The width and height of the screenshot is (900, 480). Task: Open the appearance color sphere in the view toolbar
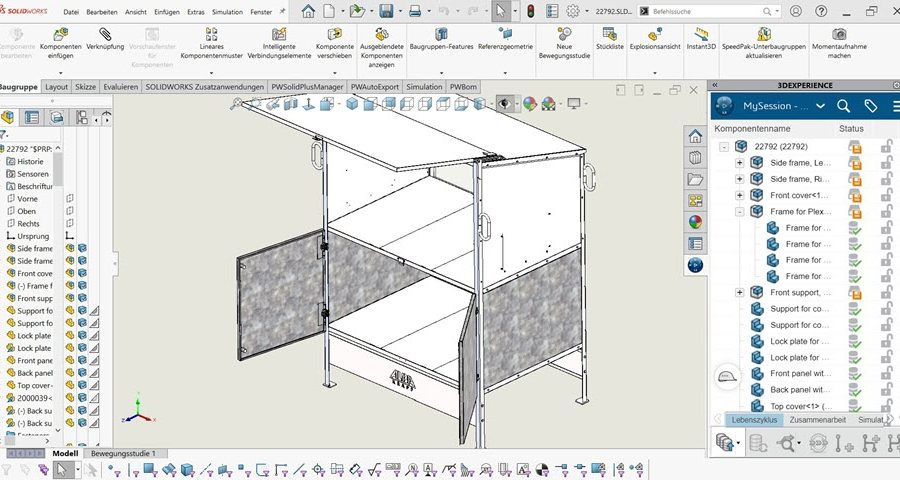529,103
